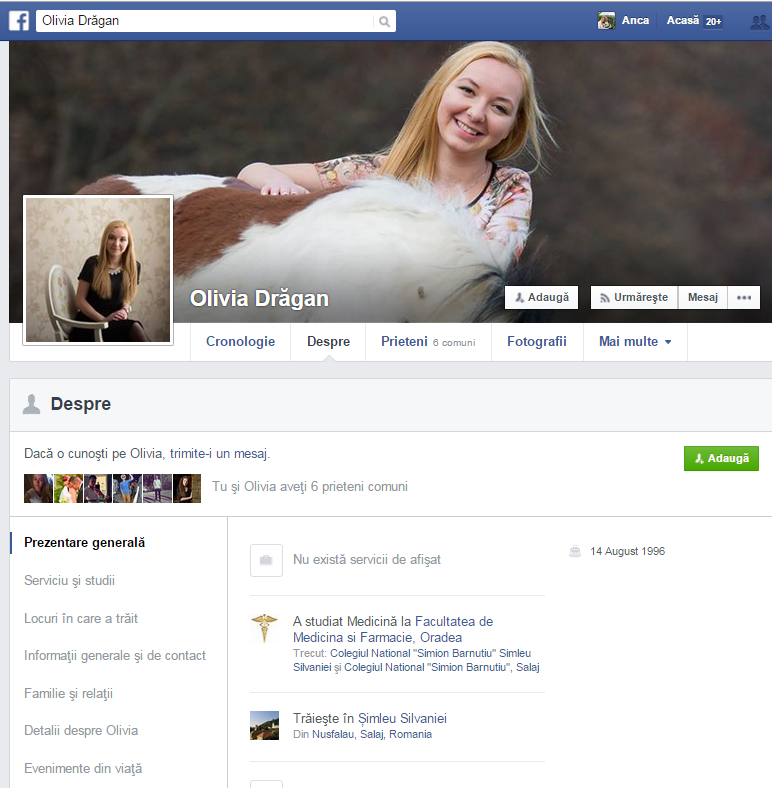772x792 pixels.
Task: Switch to the Cronologie tab
Action: [240, 342]
